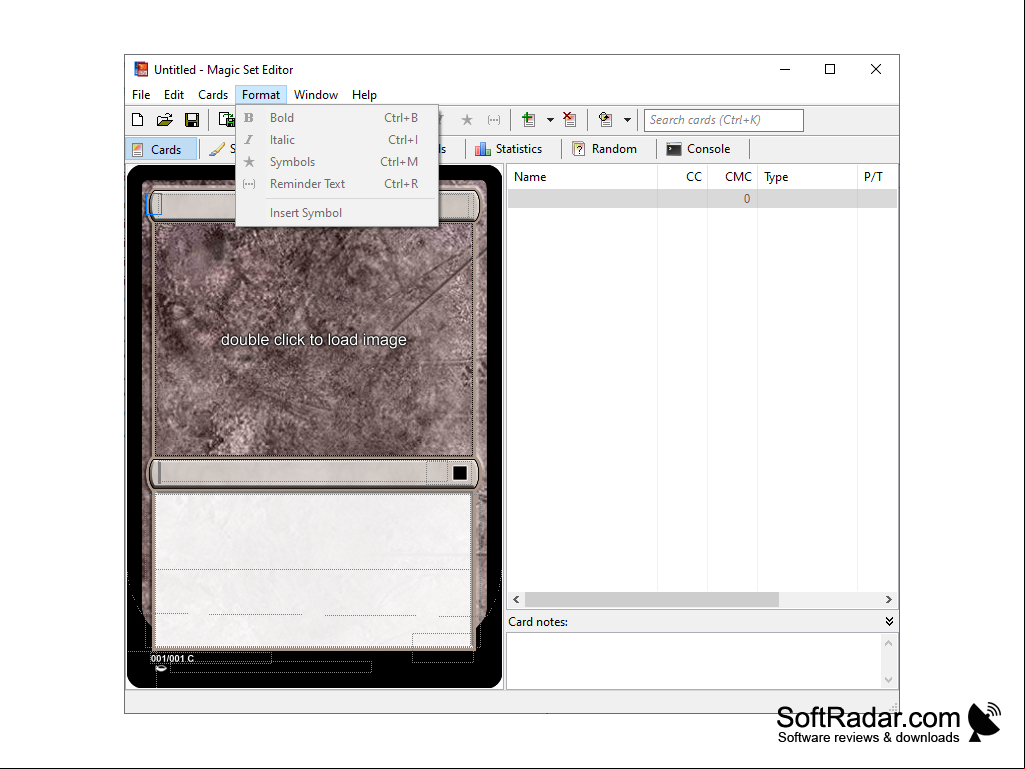Click the card type line field
The width and height of the screenshot is (1025, 769).
click(x=292, y=473)
